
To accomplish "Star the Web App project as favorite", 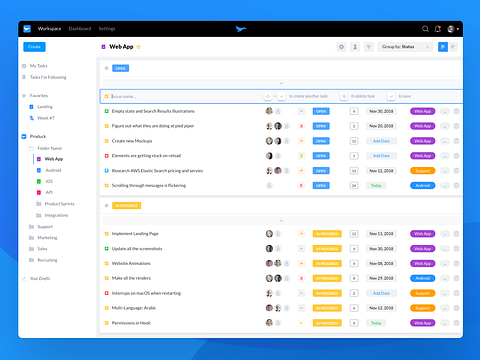I will click(139, 47).
